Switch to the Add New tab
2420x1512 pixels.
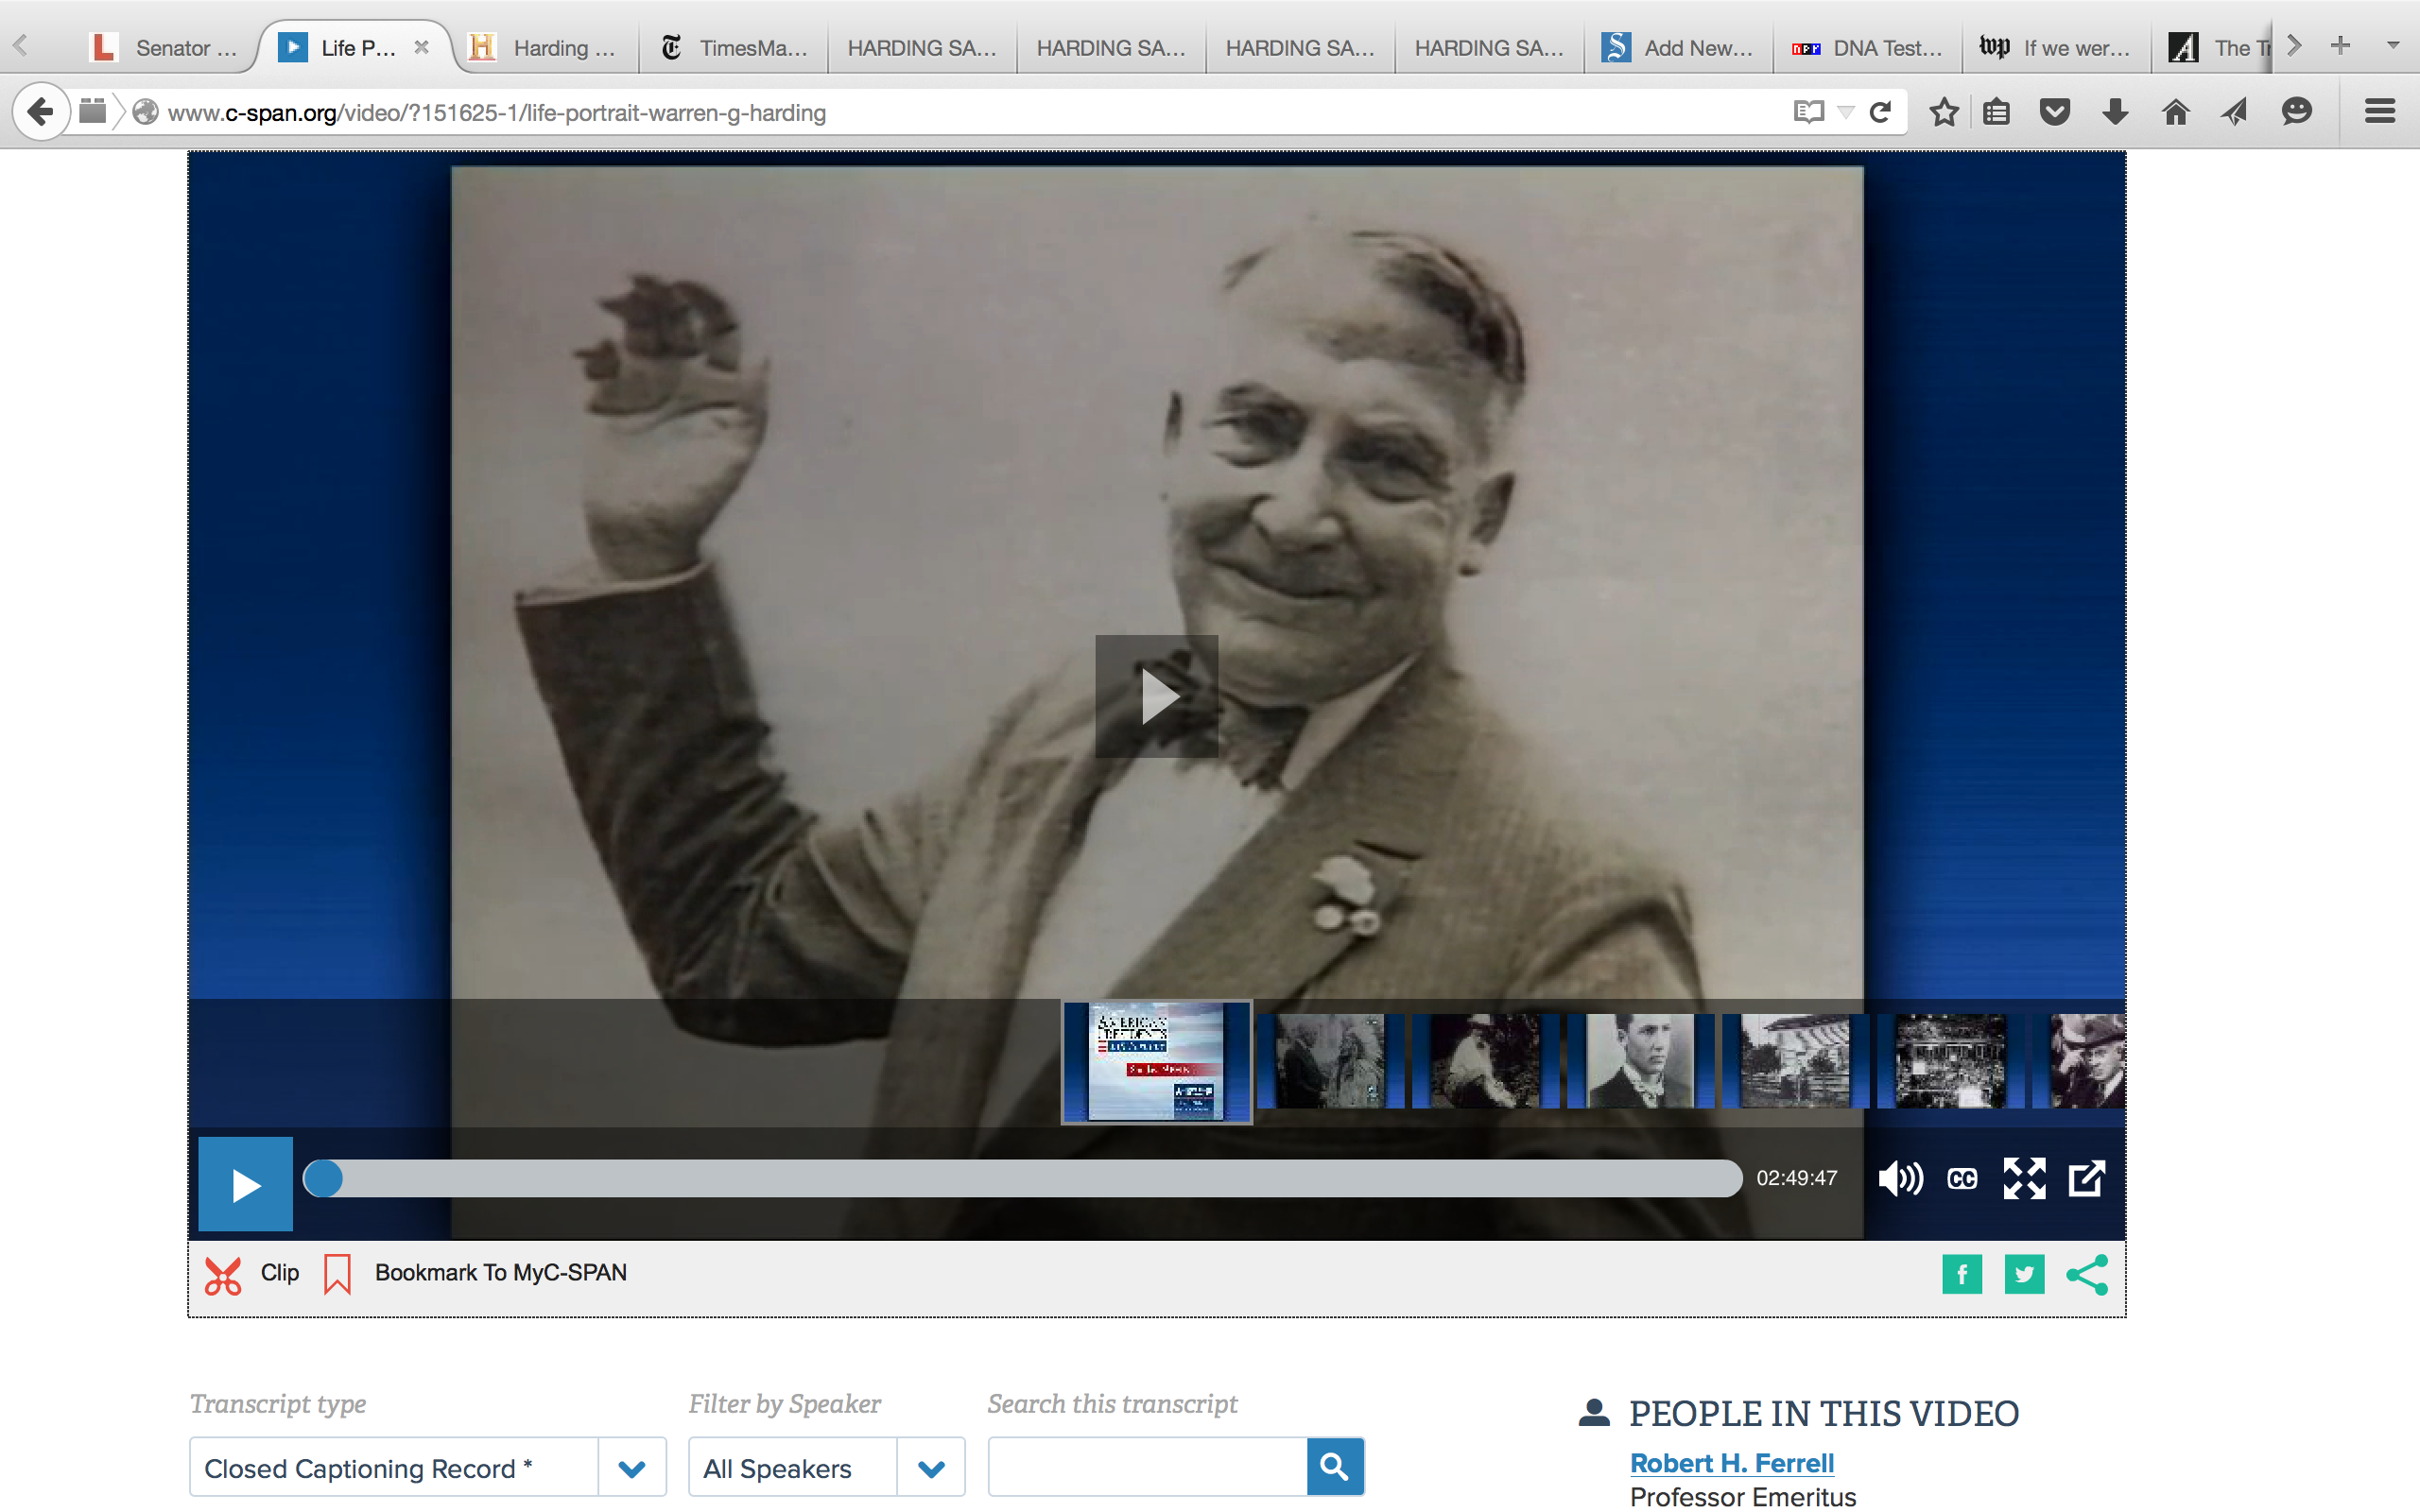(x=1678, y=47)
